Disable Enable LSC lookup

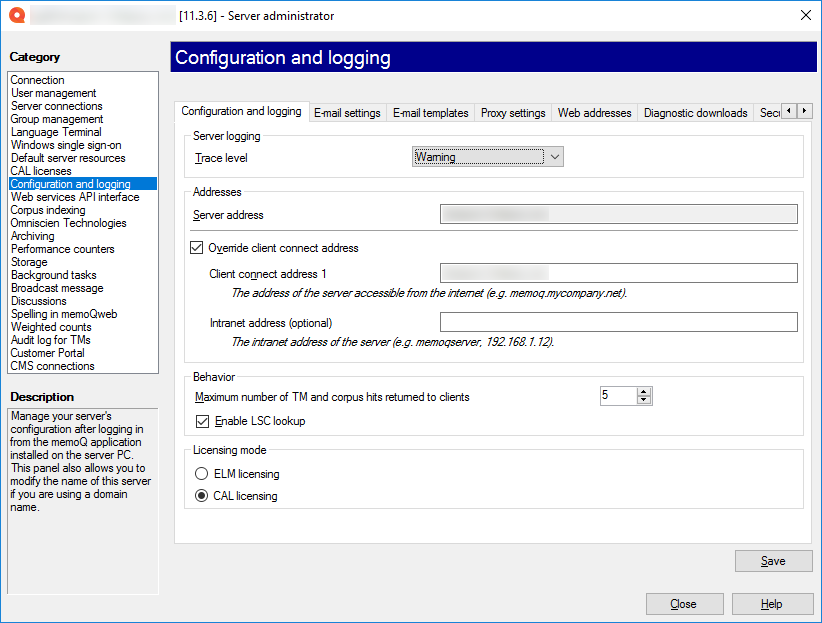pyautogui.click(x=202, y=420)
